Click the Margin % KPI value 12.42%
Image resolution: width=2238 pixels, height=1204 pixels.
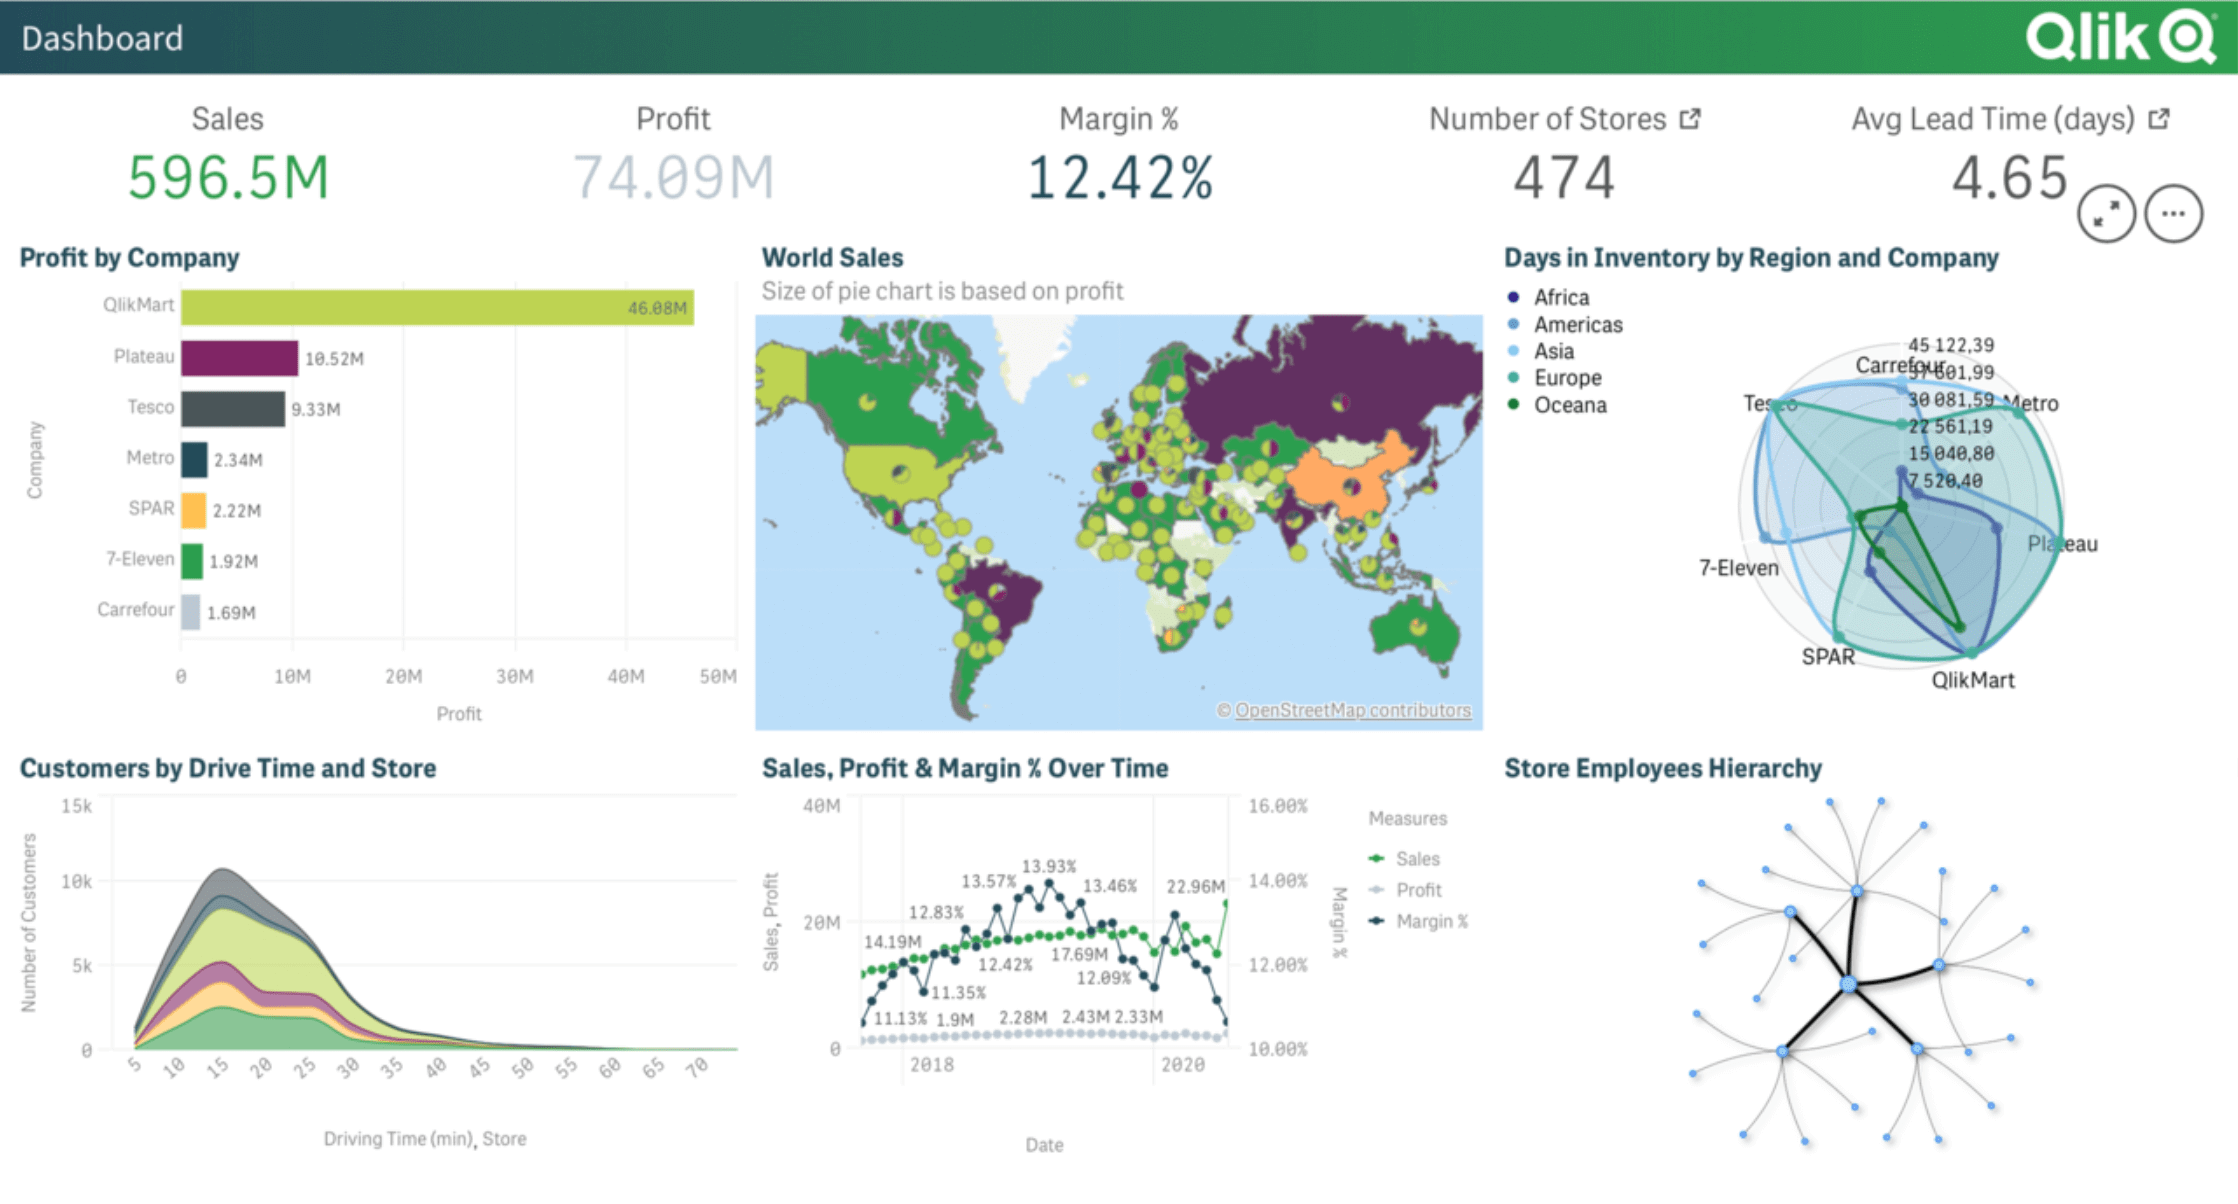pos(1119,178)
